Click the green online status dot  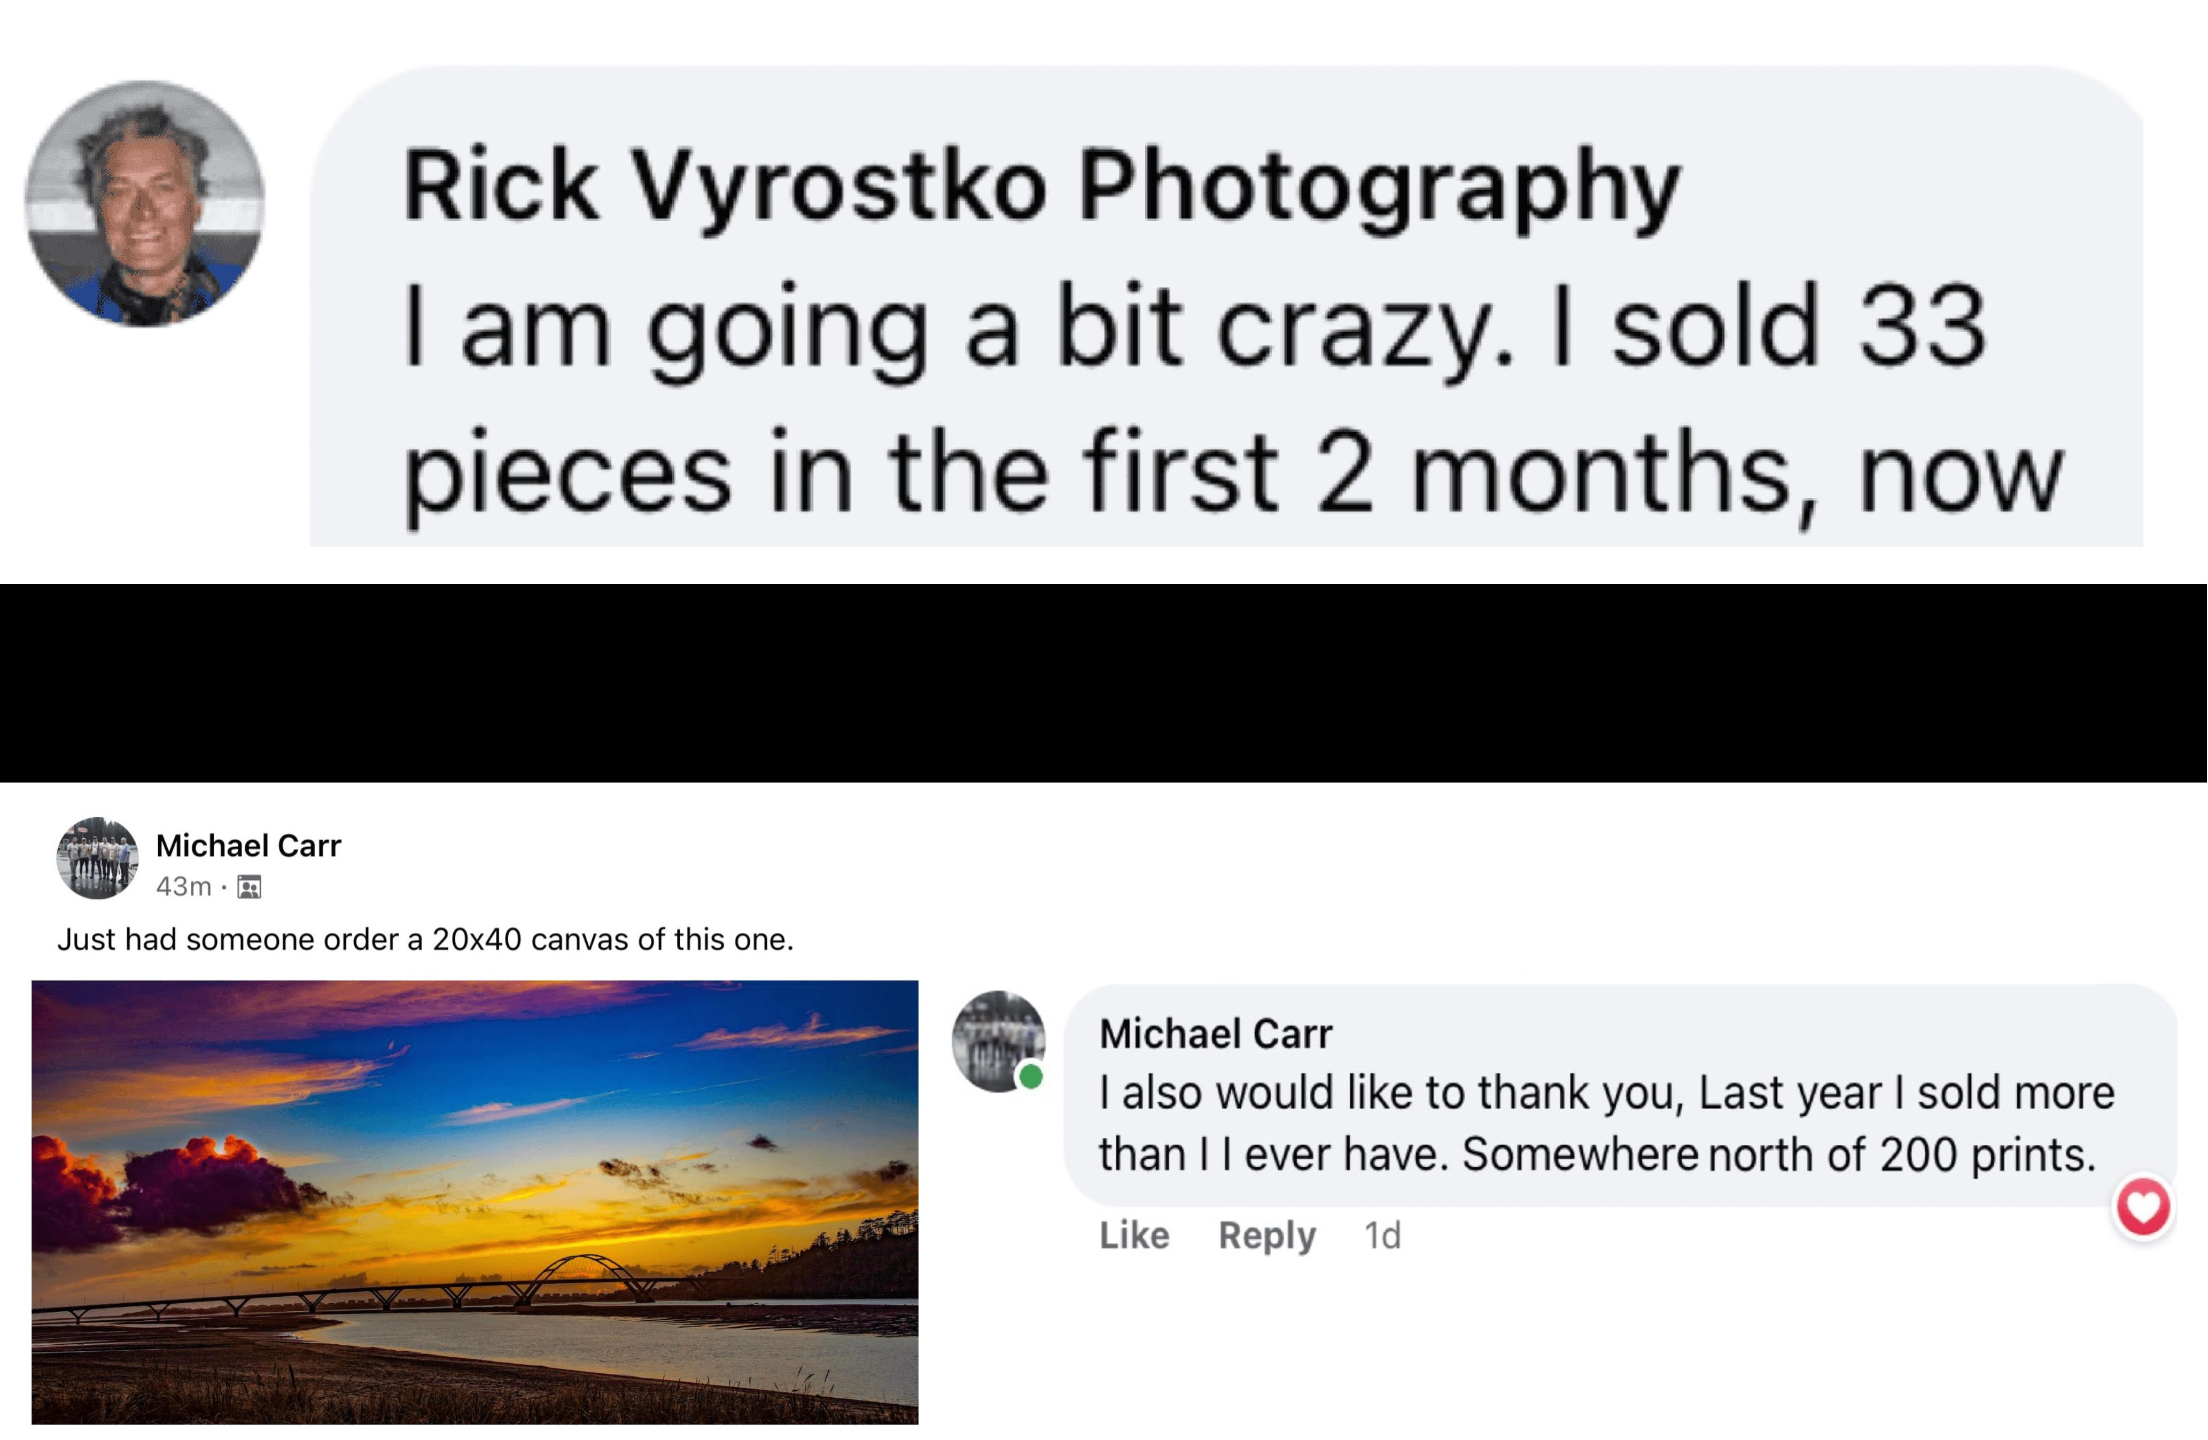(x=1030, y=1077)
